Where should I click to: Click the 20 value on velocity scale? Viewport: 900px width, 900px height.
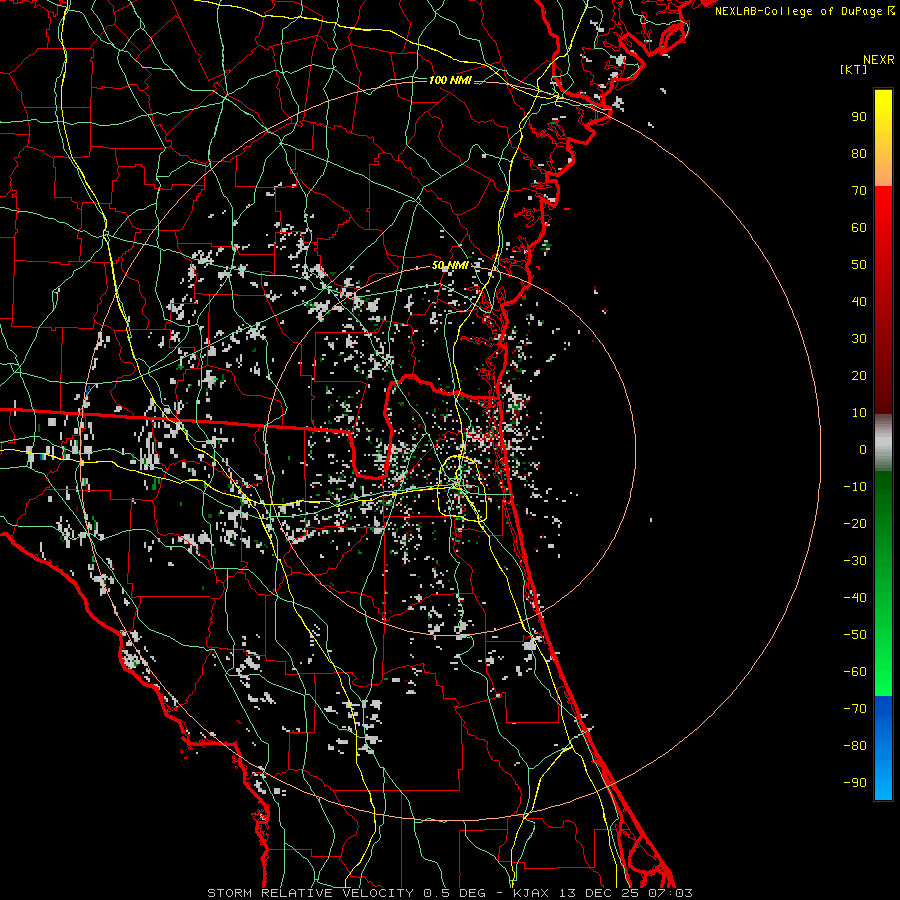[x=859, y=376]
